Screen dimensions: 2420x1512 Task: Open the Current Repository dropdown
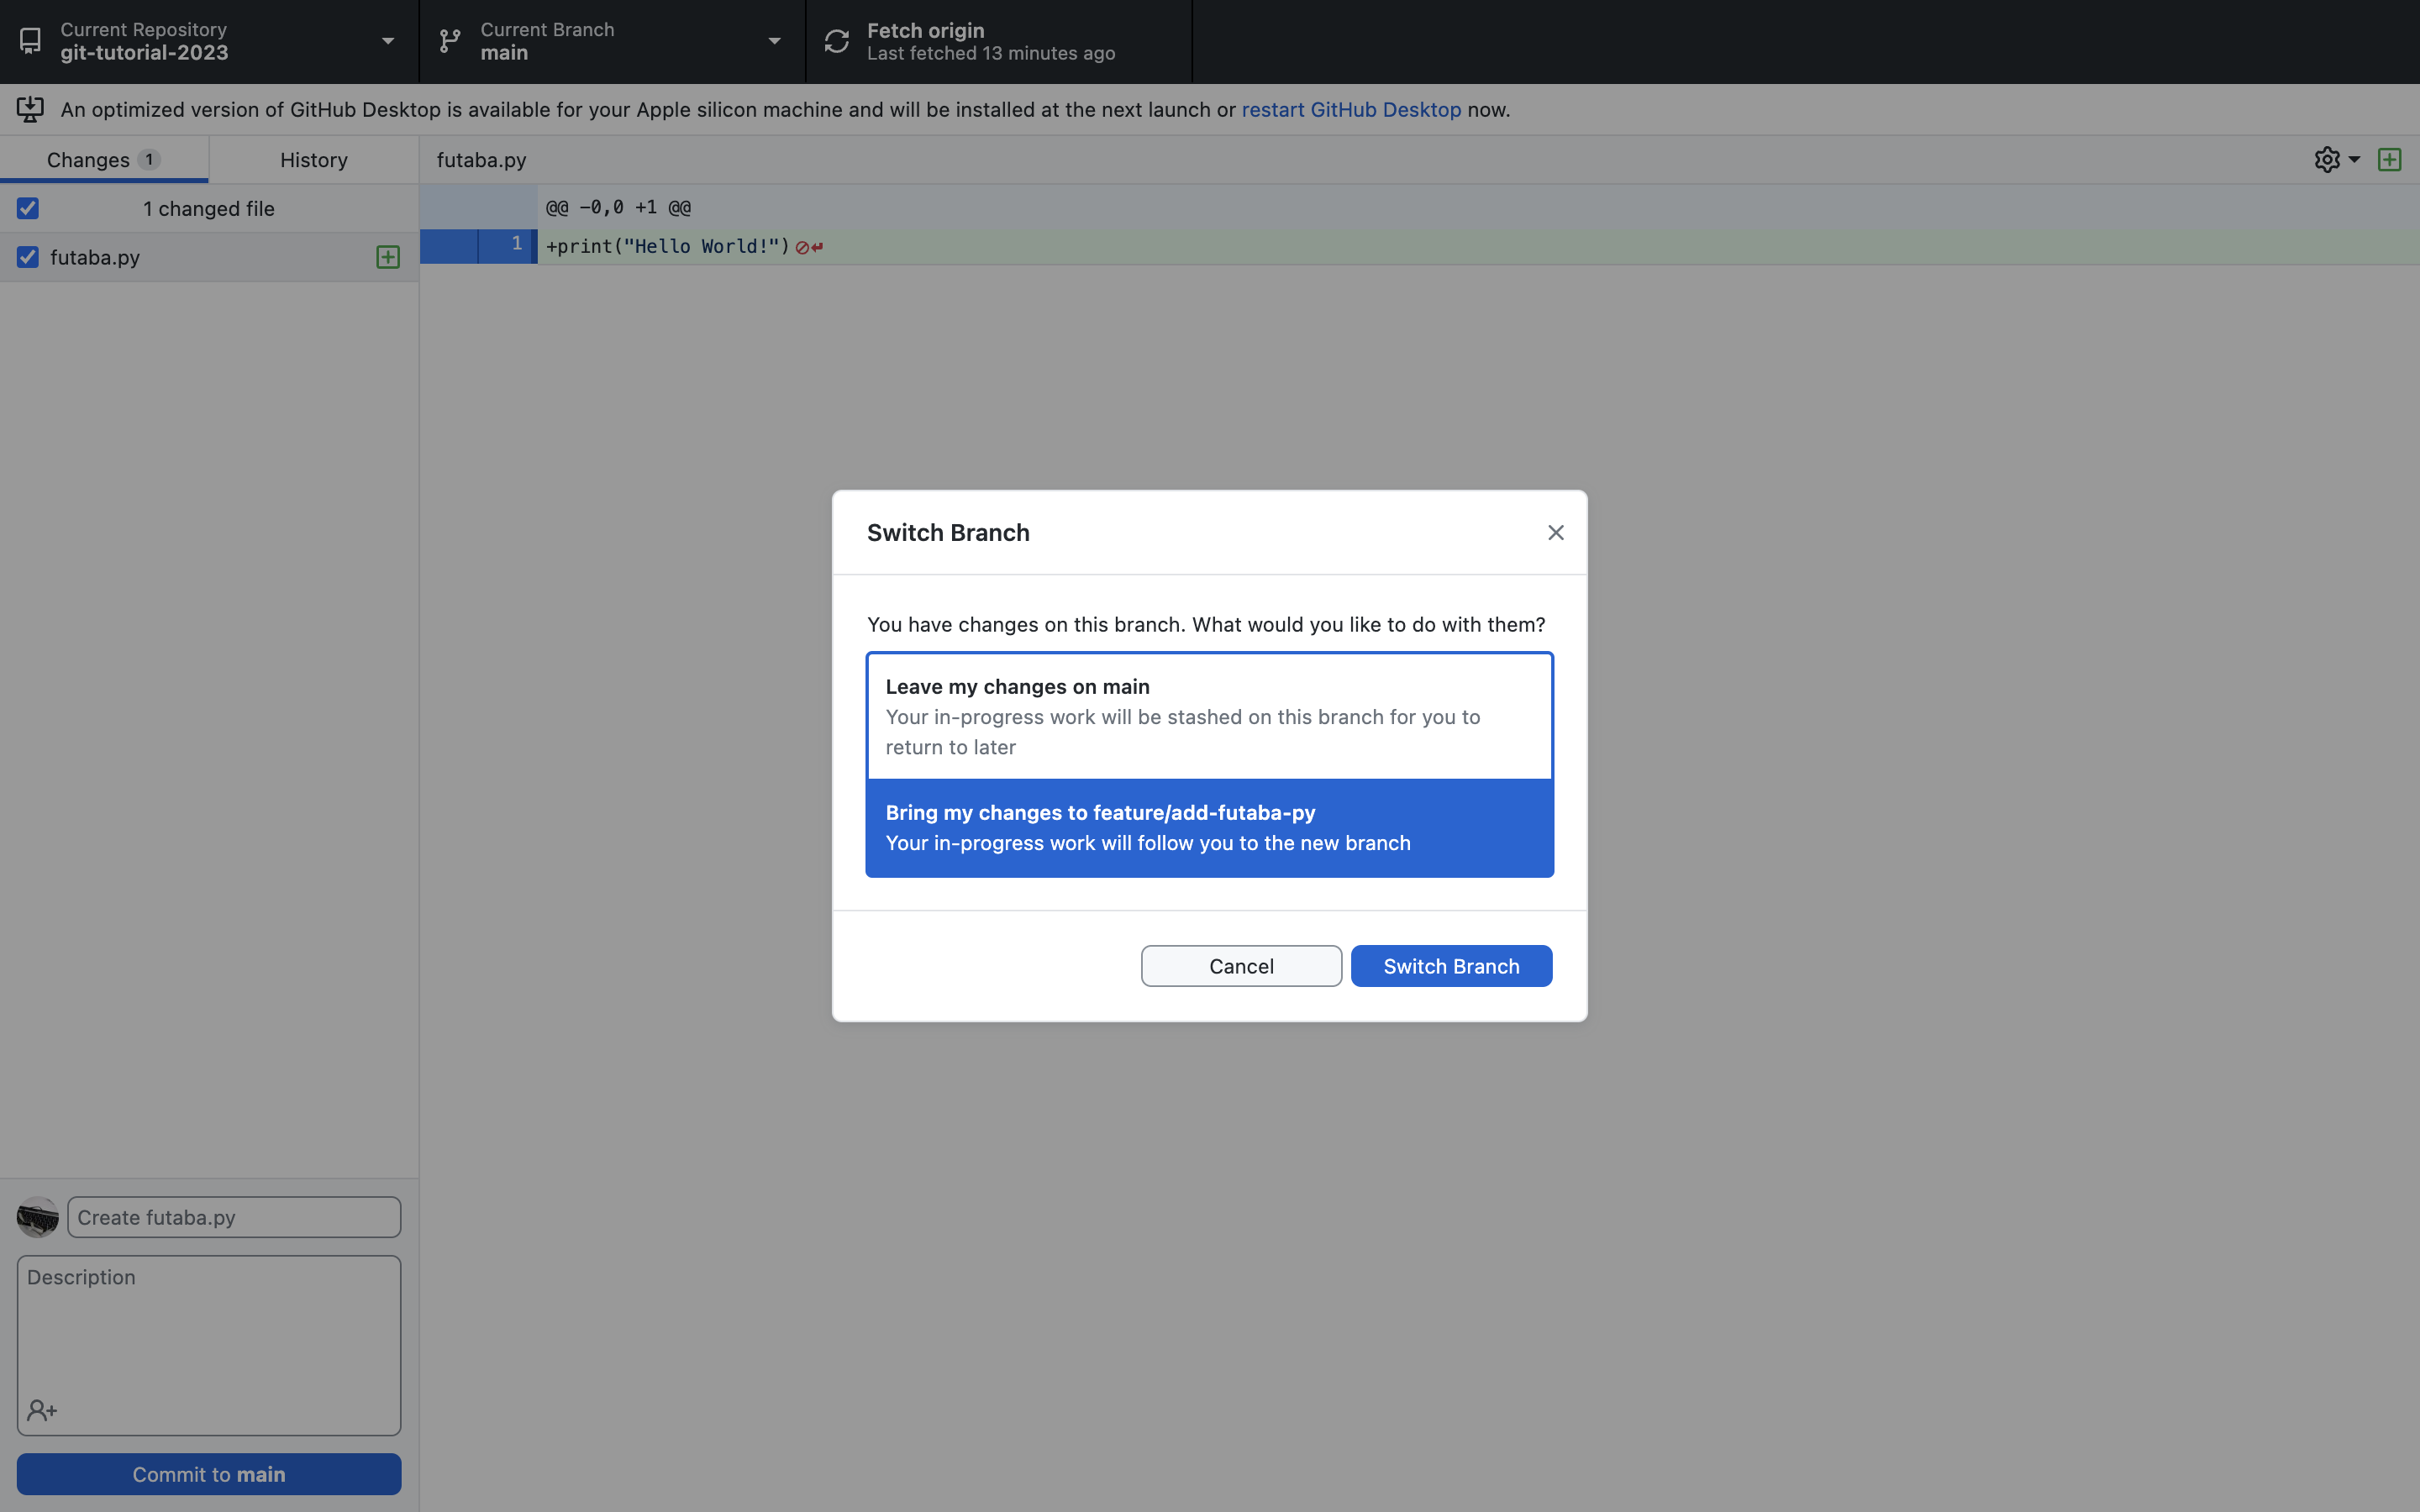pyautogui.click(x=209, y=41)
